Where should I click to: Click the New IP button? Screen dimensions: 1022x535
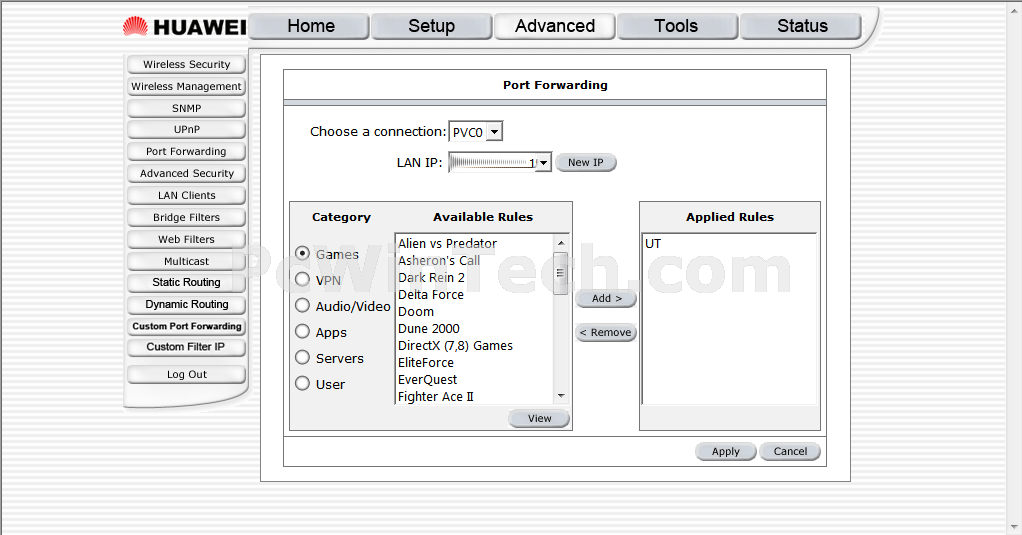[585, 162]
